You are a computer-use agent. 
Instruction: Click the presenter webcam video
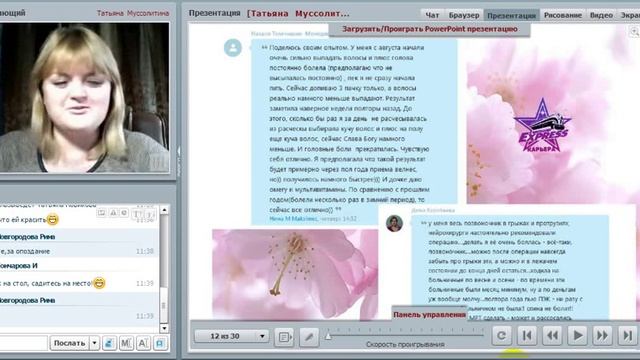pos(84,97)
